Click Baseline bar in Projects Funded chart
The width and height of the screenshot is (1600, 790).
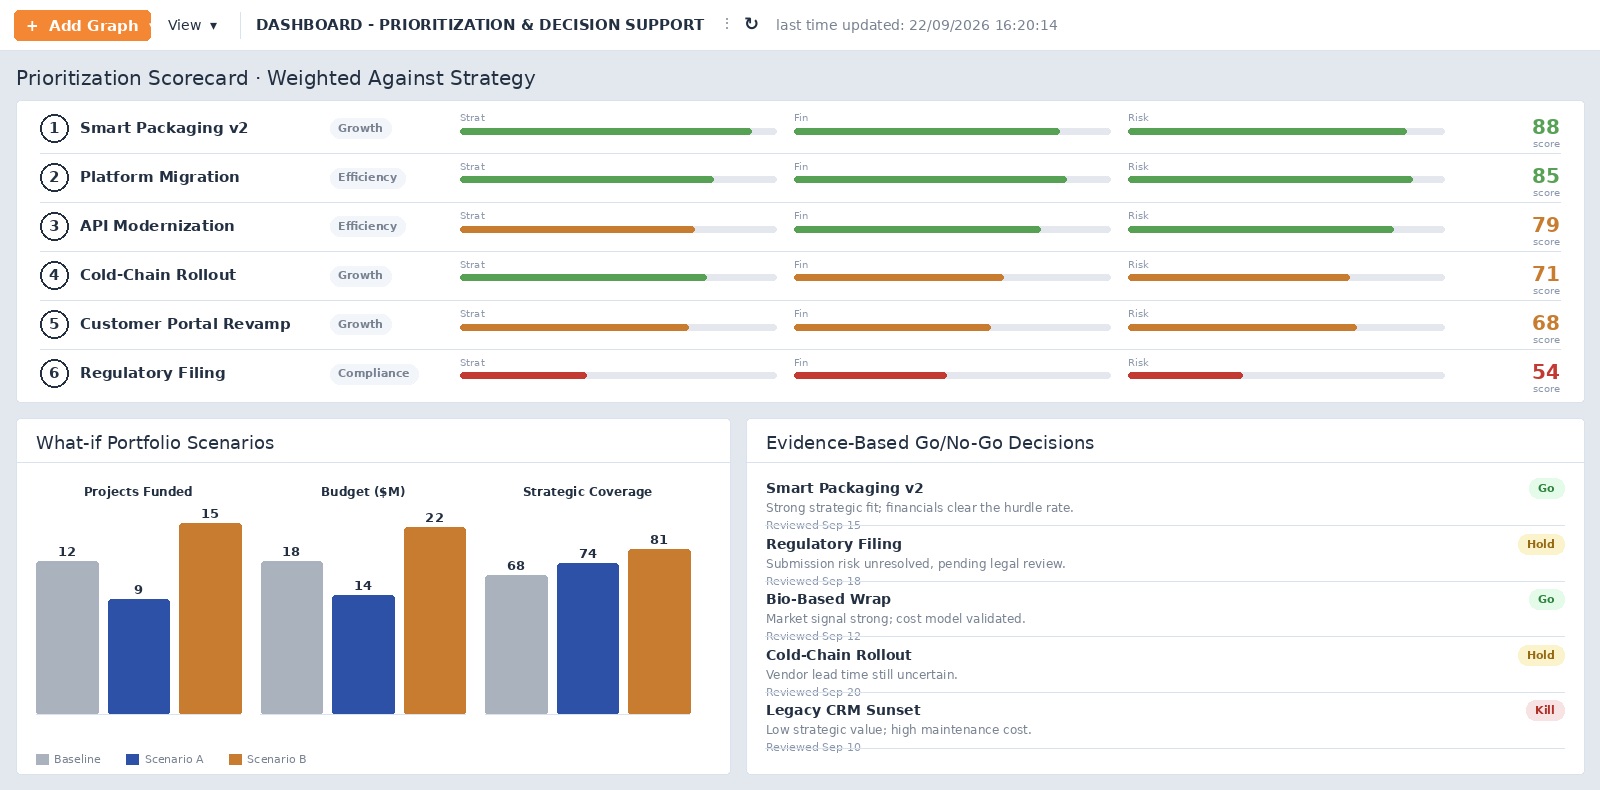[67, 638]
